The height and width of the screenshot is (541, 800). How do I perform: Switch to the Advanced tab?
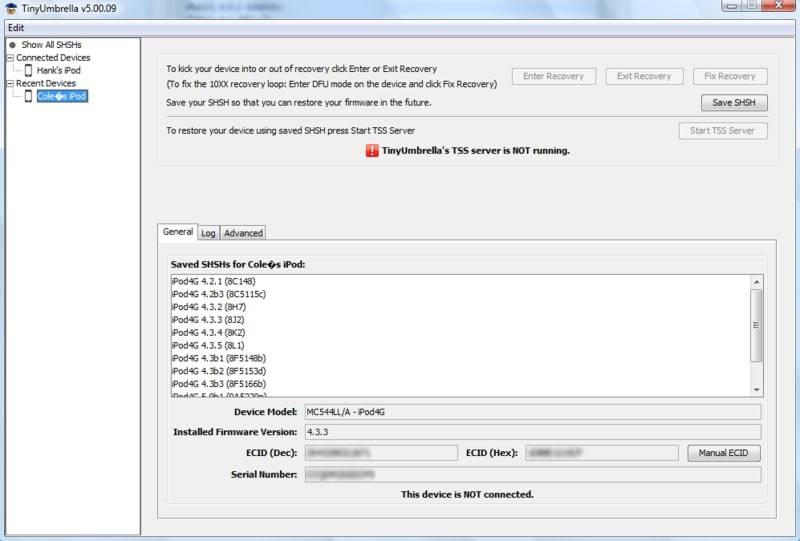pyautogui.click(x=243, y=233)
